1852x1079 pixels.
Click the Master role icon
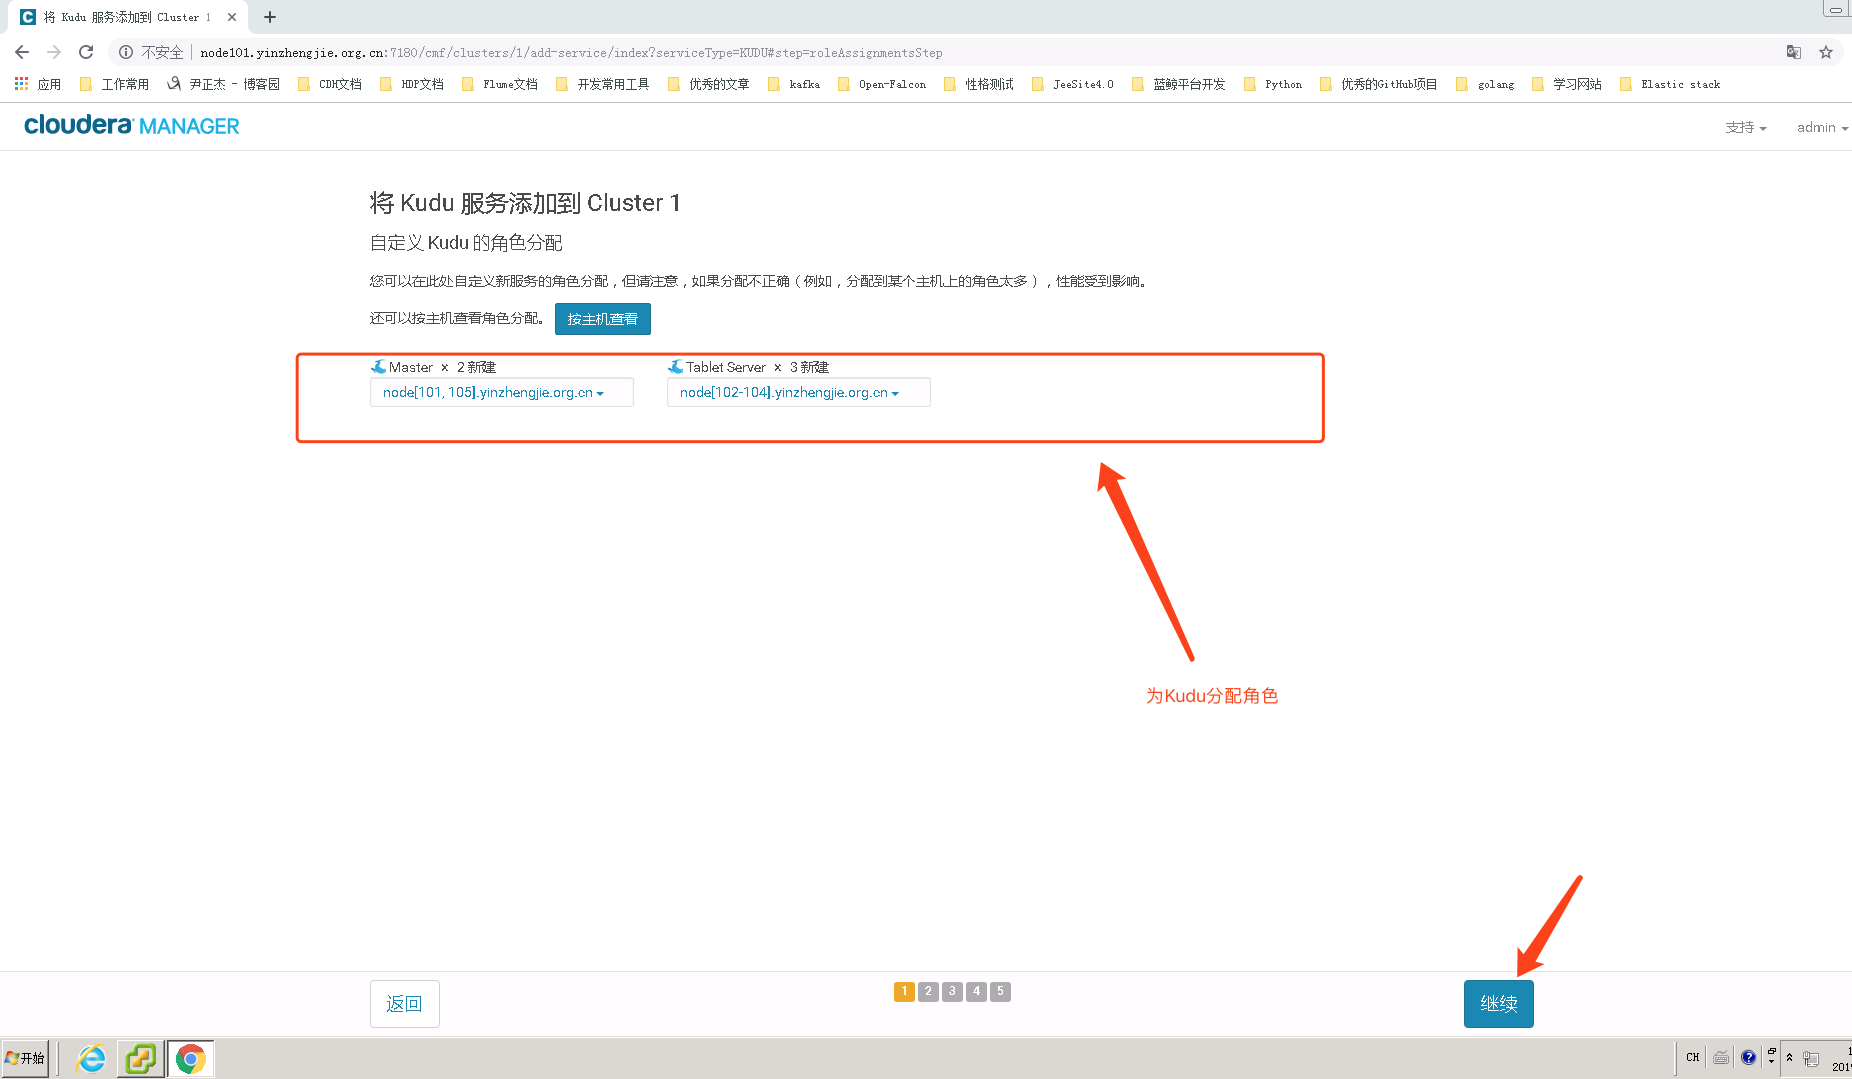coord(378,367)
